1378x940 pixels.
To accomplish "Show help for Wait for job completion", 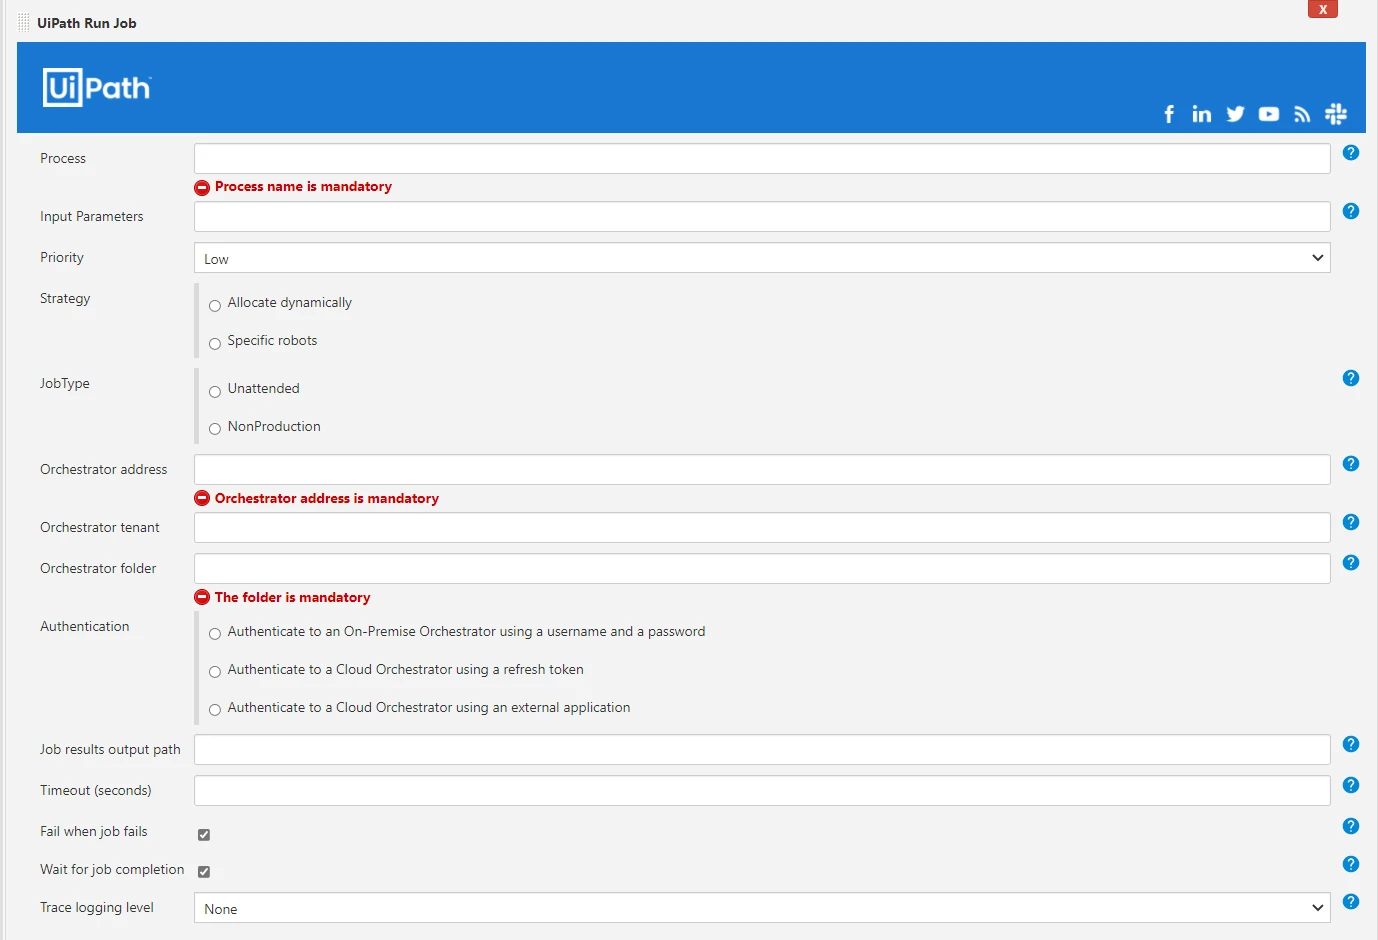I will [x=1351, y=864].
